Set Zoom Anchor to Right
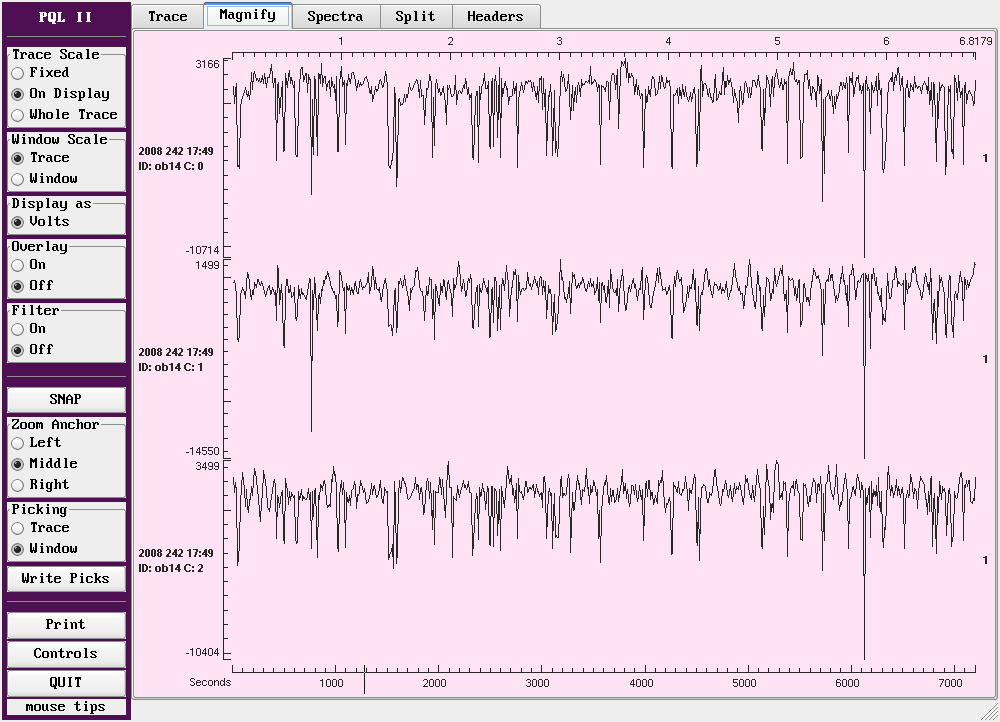Viewport: 1000px width, 722px height. [18, 485]
